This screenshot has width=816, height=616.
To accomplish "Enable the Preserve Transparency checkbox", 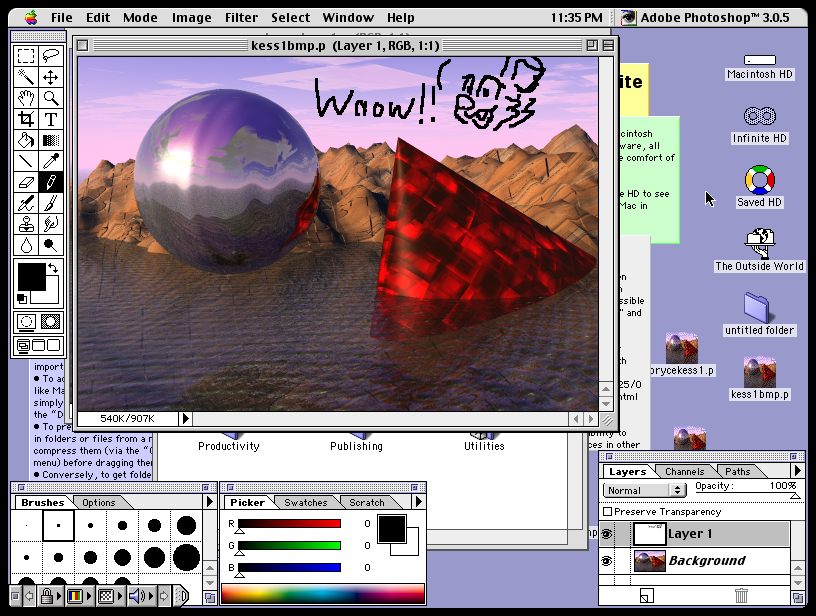I will pyautogui.click(x=608, y=512).
